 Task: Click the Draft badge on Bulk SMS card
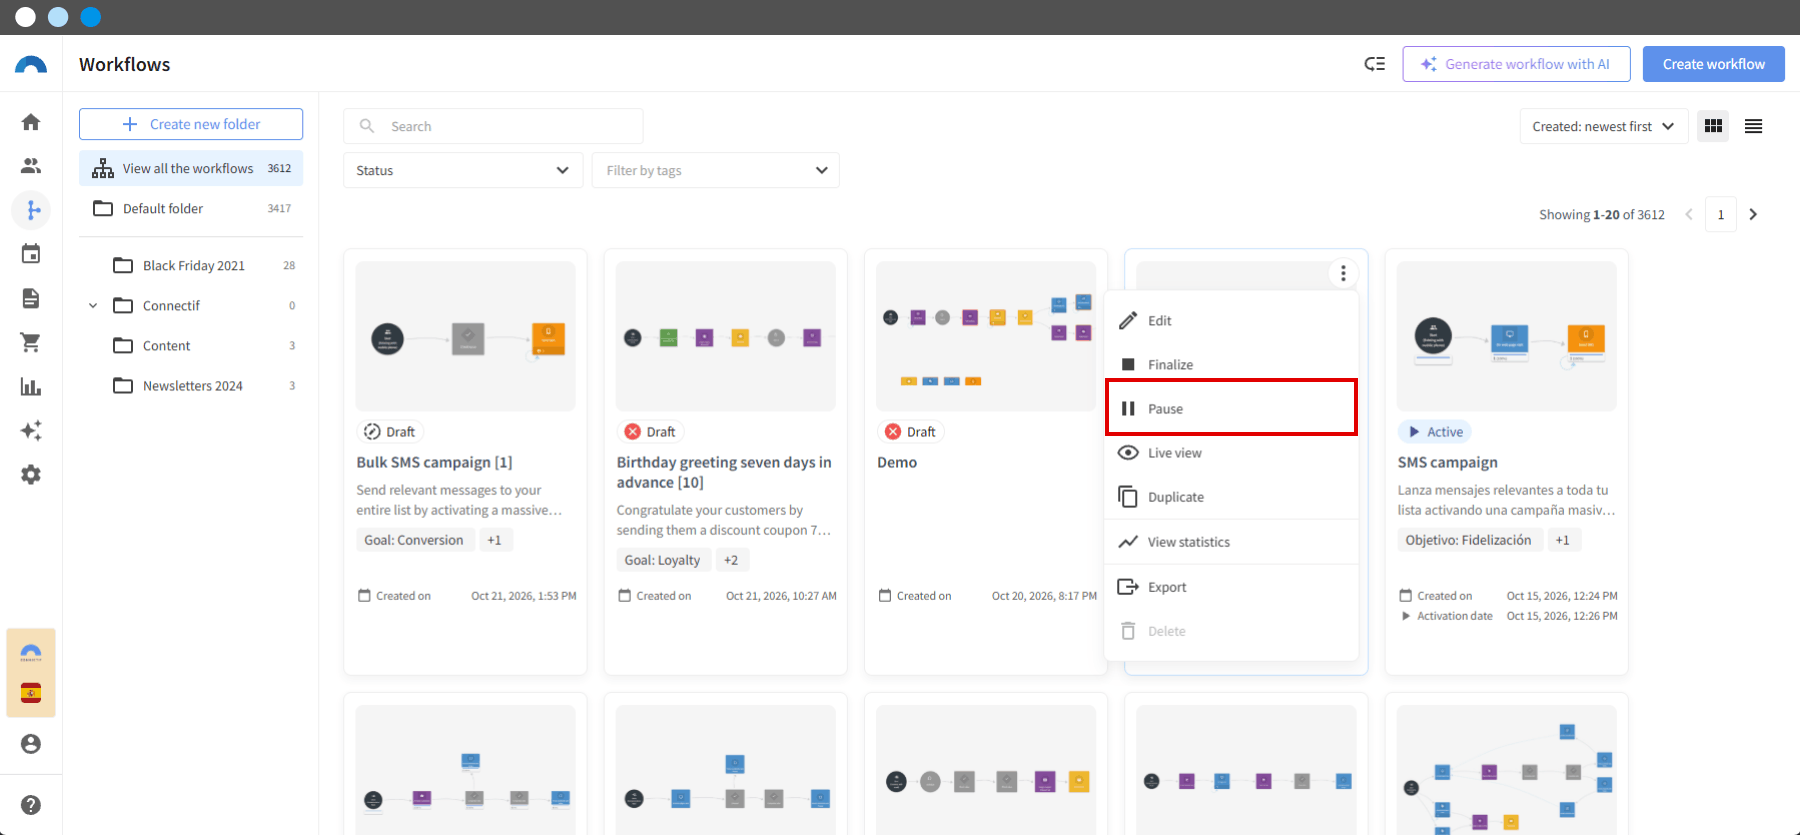(x=390, y=432)
